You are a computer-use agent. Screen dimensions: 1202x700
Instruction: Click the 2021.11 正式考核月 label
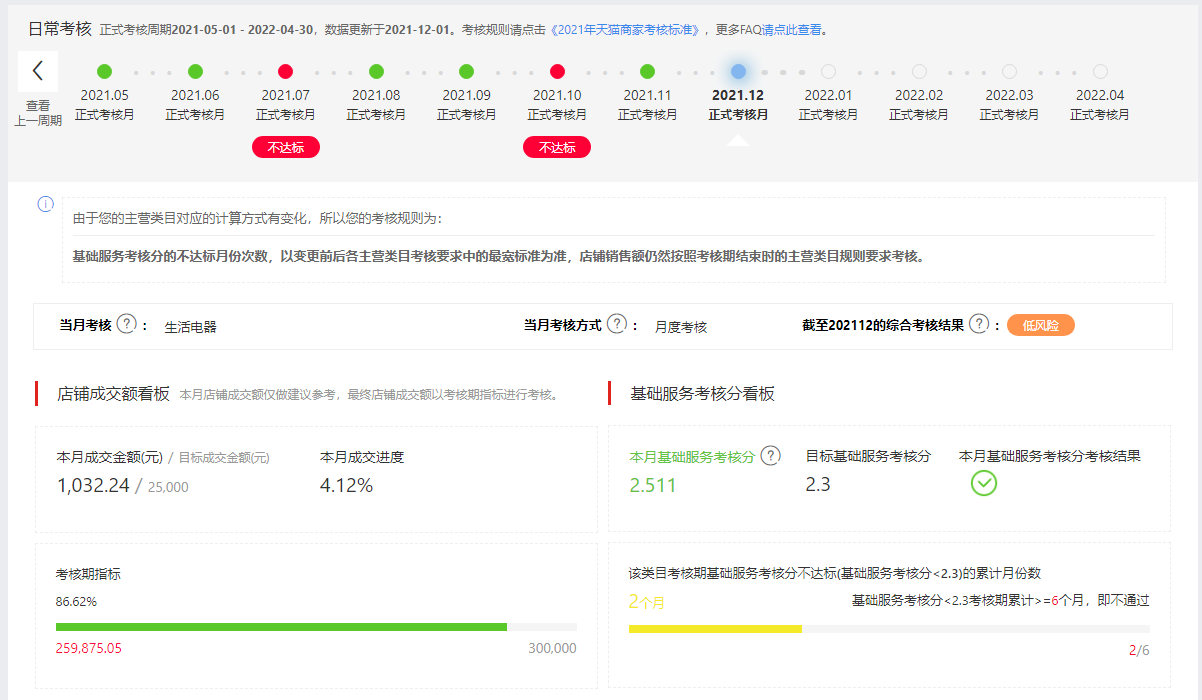tap(647, 104)
